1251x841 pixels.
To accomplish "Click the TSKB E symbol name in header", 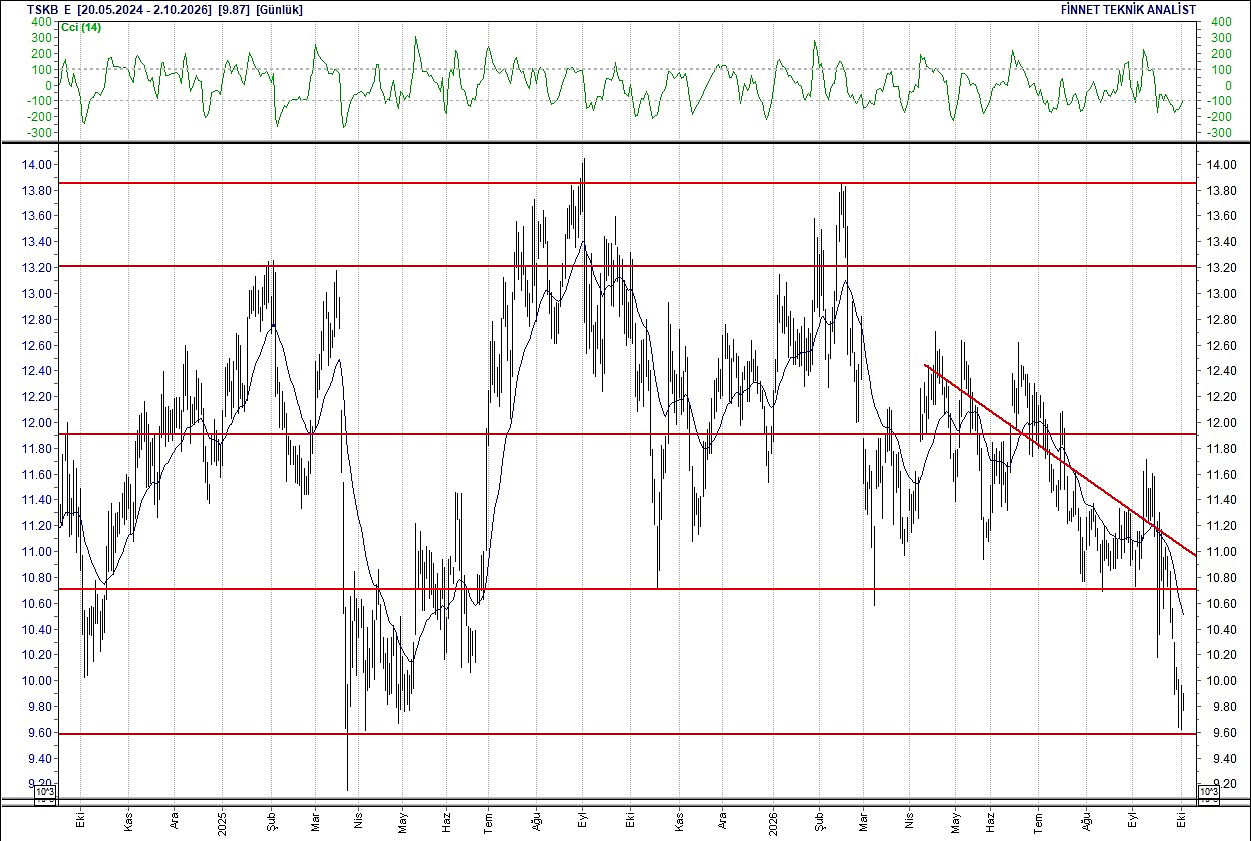I will point(50,9).
